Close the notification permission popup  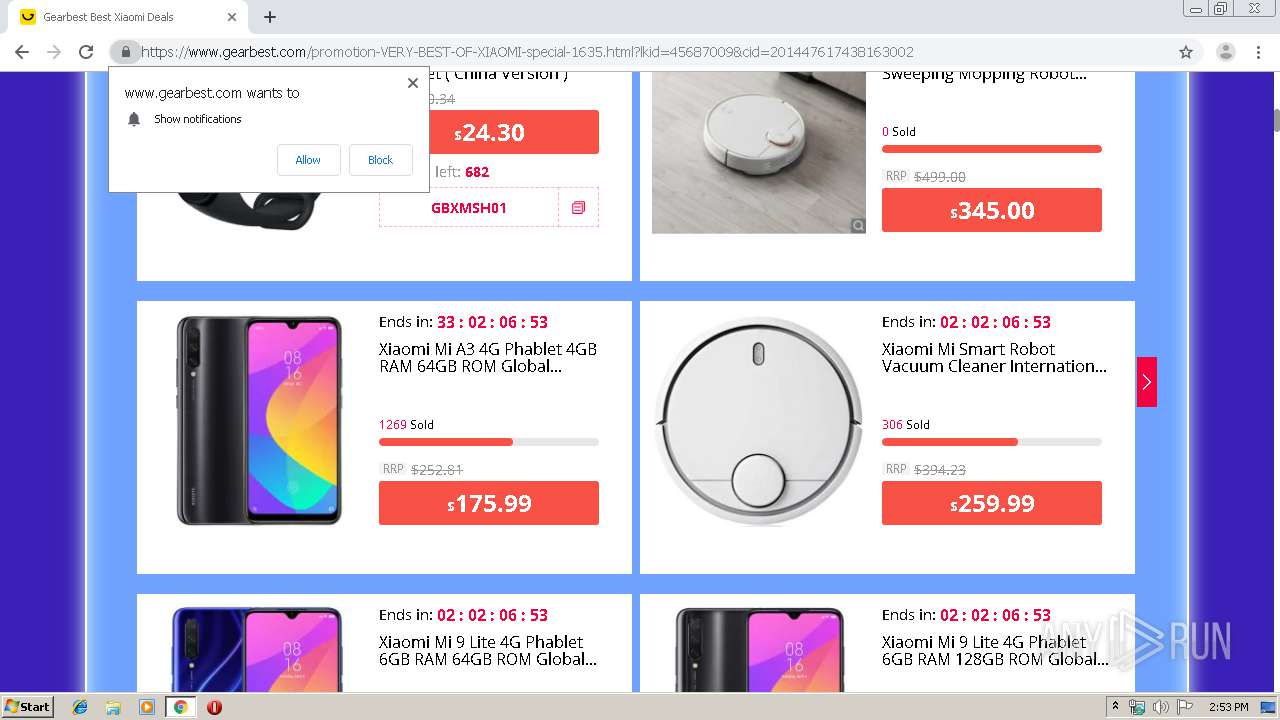coord(412,83)
